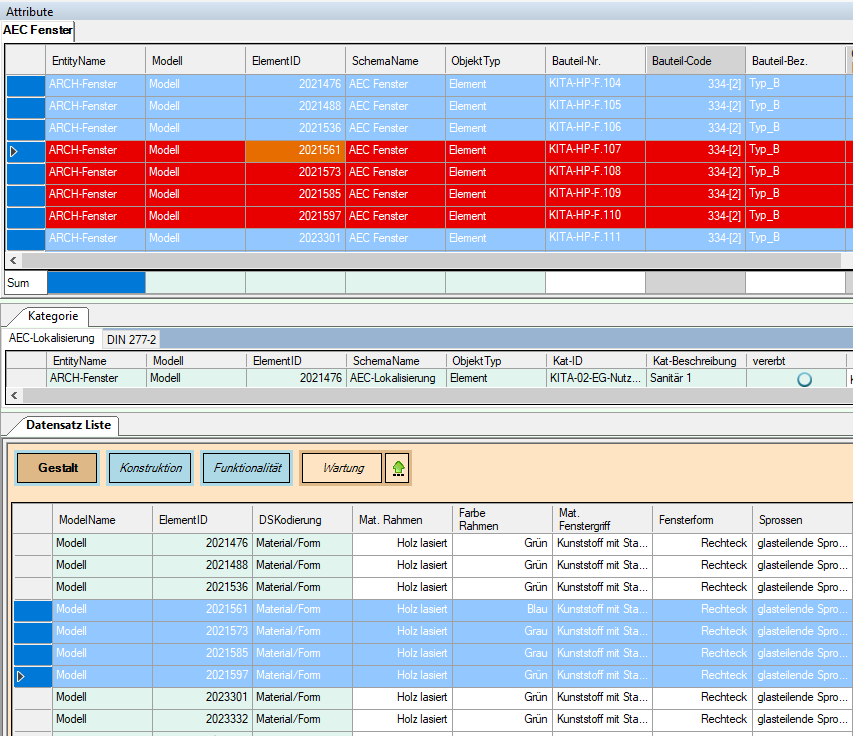Click the Sprossen column header

801,519
